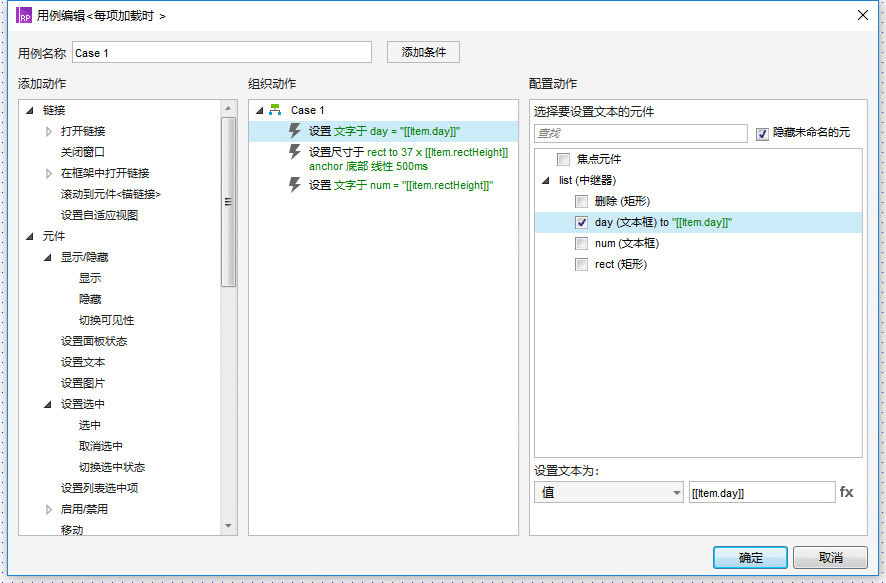Collapse the 设置选中 group
This screenshot has width=886, height=583.
[48, 404]
